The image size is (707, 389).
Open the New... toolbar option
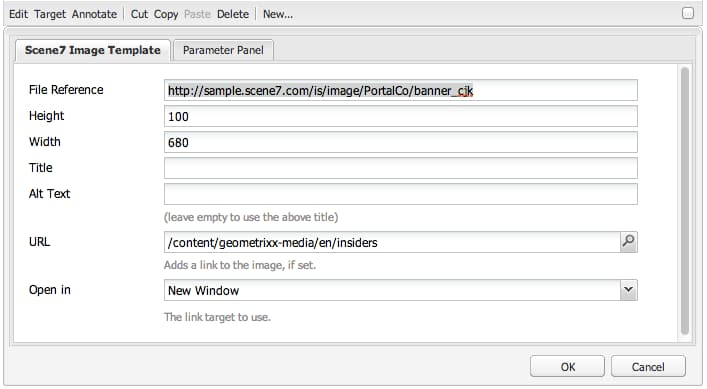pyautogui.click(x=278, y=14)
